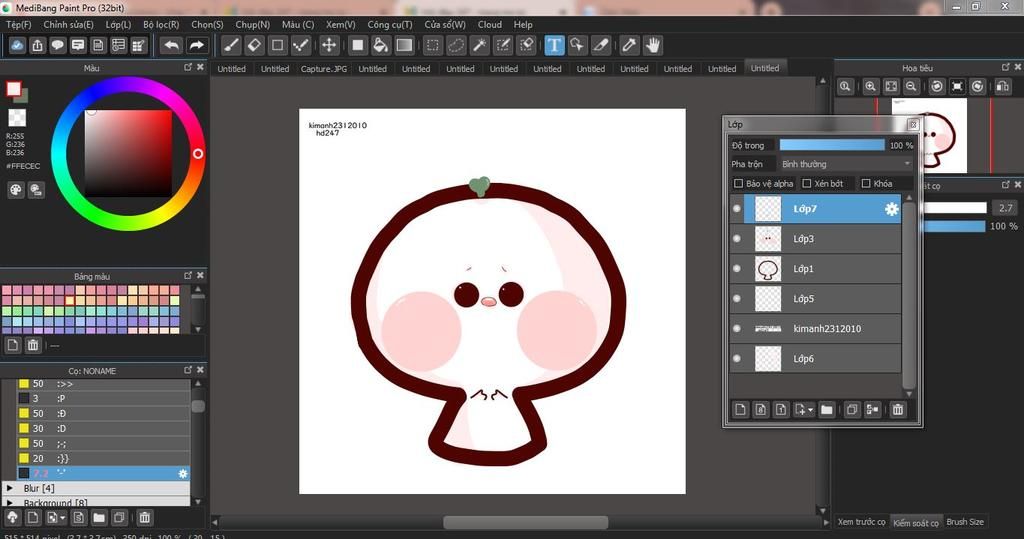
Task: Open add-layer dropdown arrow in Lớp panel
Action: 810,410
